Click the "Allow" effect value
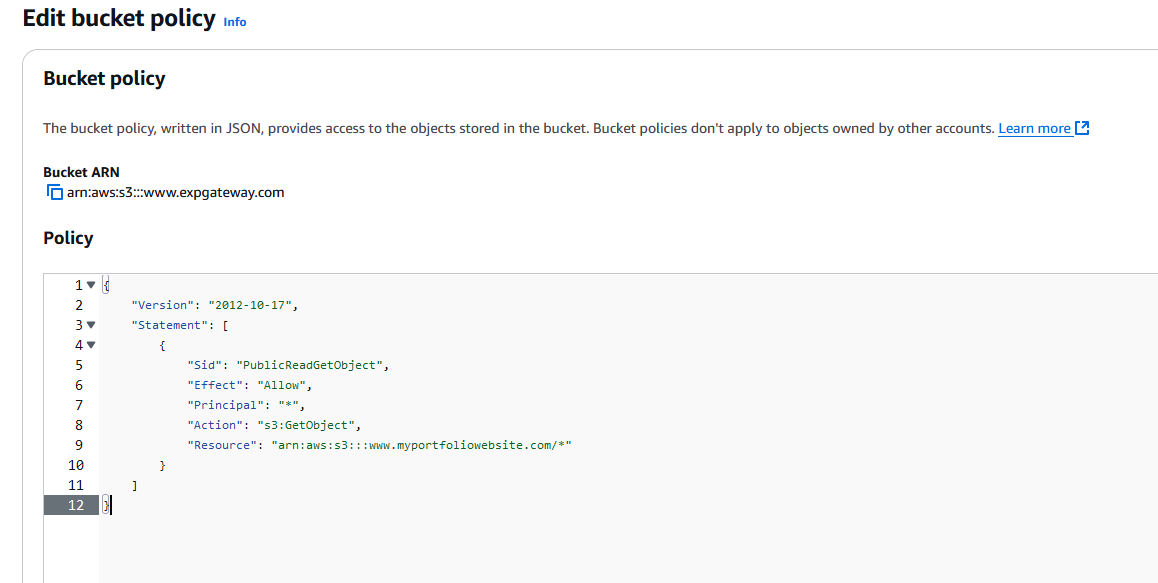 tap(282, 385)
